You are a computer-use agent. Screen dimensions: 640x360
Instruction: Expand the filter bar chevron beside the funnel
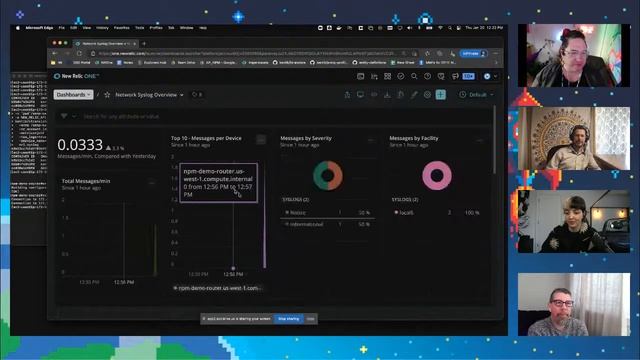tap(74, 116)
